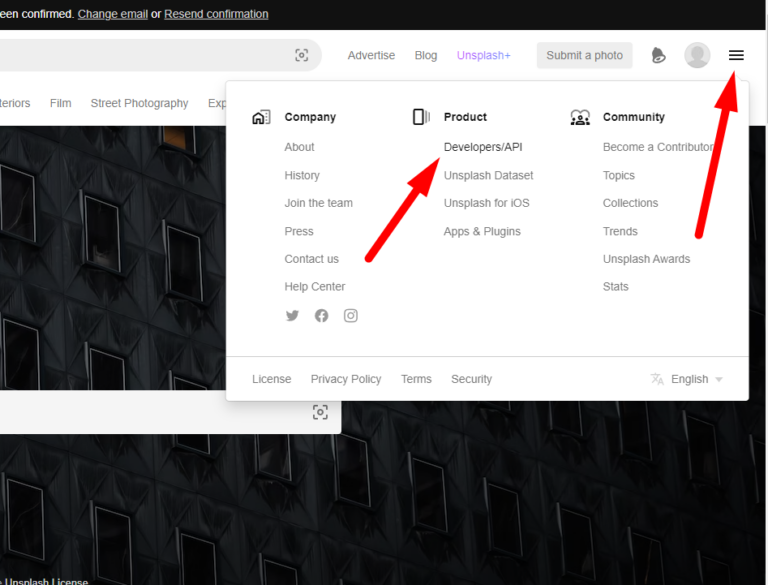768x585 pixels.
Task: Click visual search icon in hero search box
Action: (320, 412)
